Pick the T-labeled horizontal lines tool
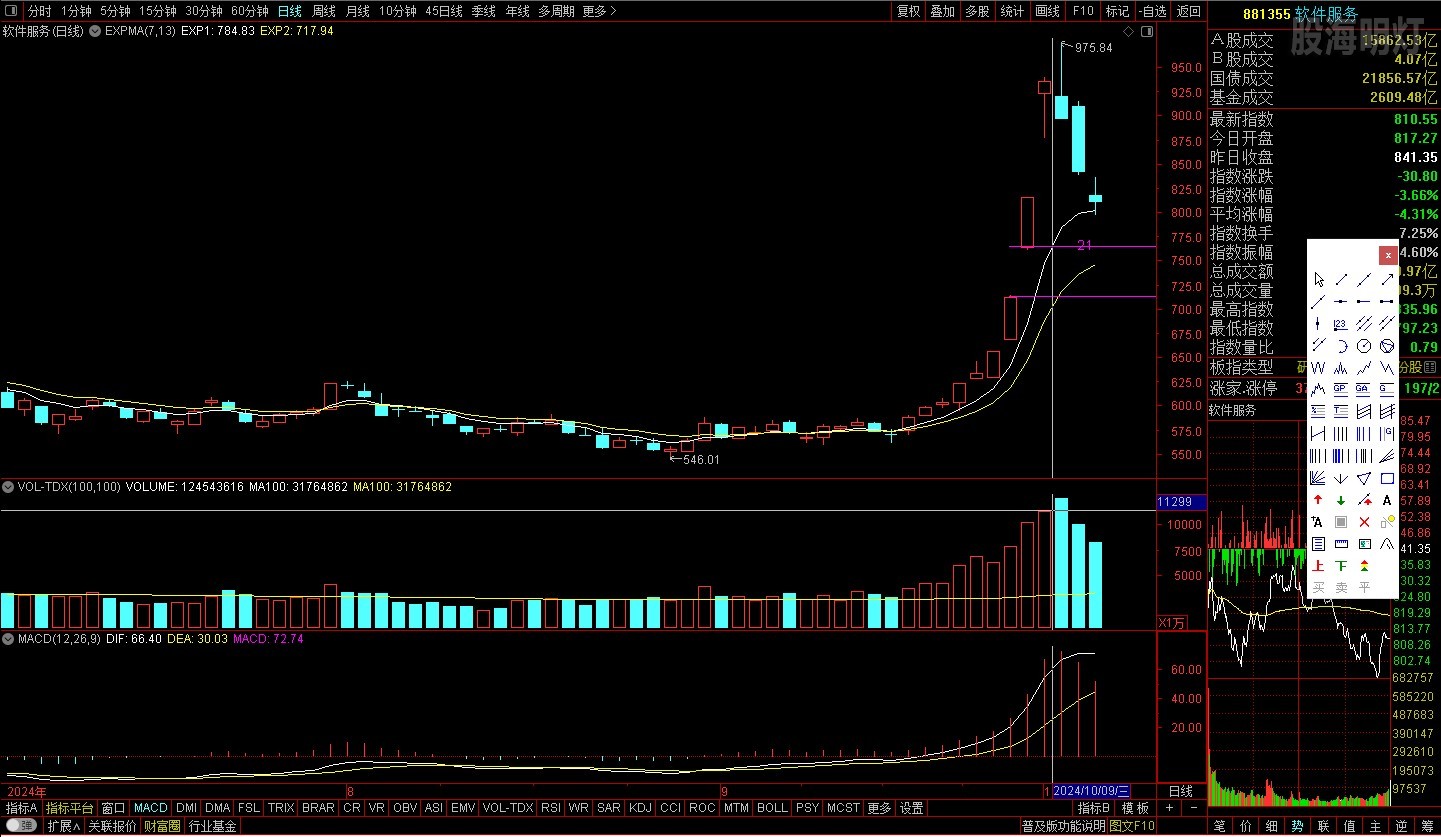This screenshot has width=1441, height=837. (1341, 411)
